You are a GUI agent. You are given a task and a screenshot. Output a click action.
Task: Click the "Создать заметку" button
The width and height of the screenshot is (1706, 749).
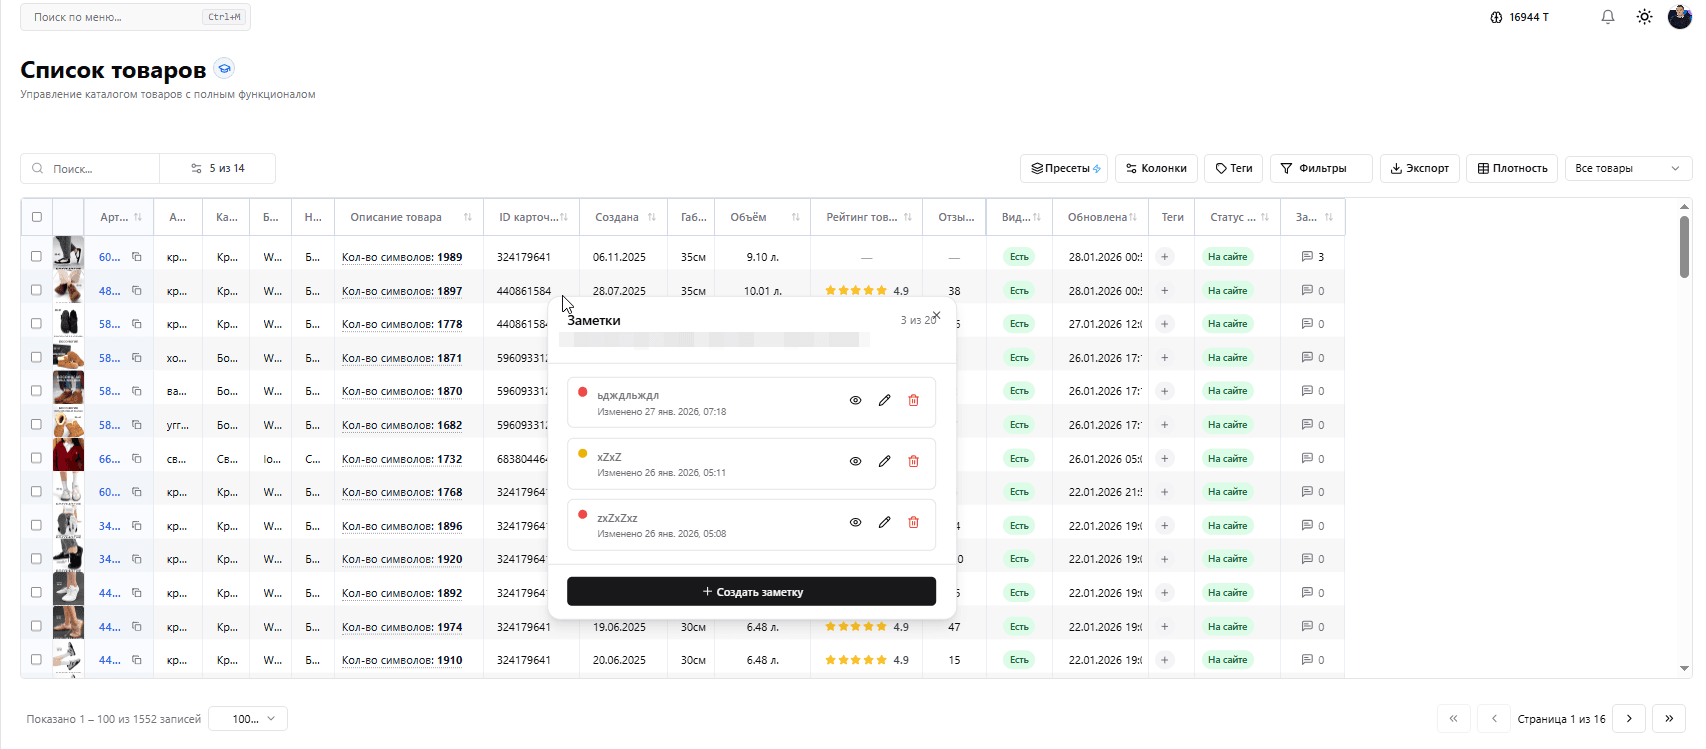click(x=751, y=592)
